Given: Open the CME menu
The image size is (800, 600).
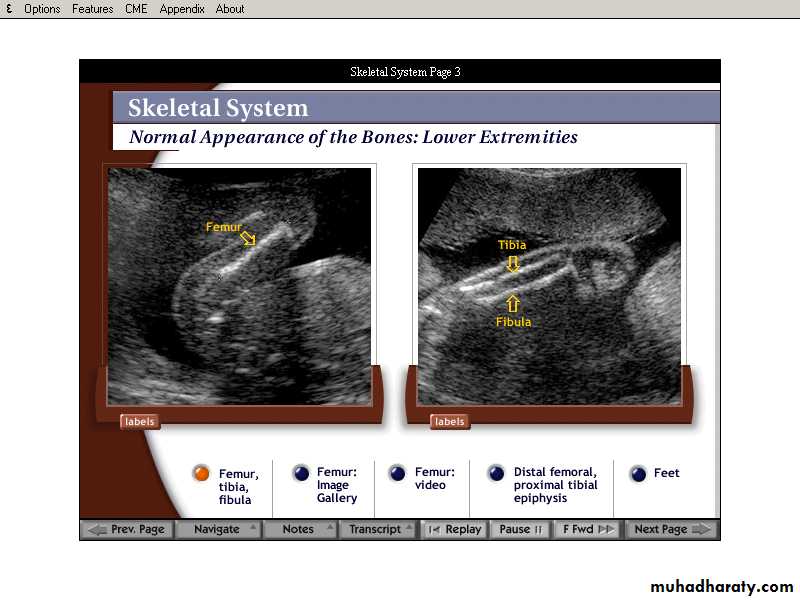Looking at the screenshot, I should (x=135, y=9).
